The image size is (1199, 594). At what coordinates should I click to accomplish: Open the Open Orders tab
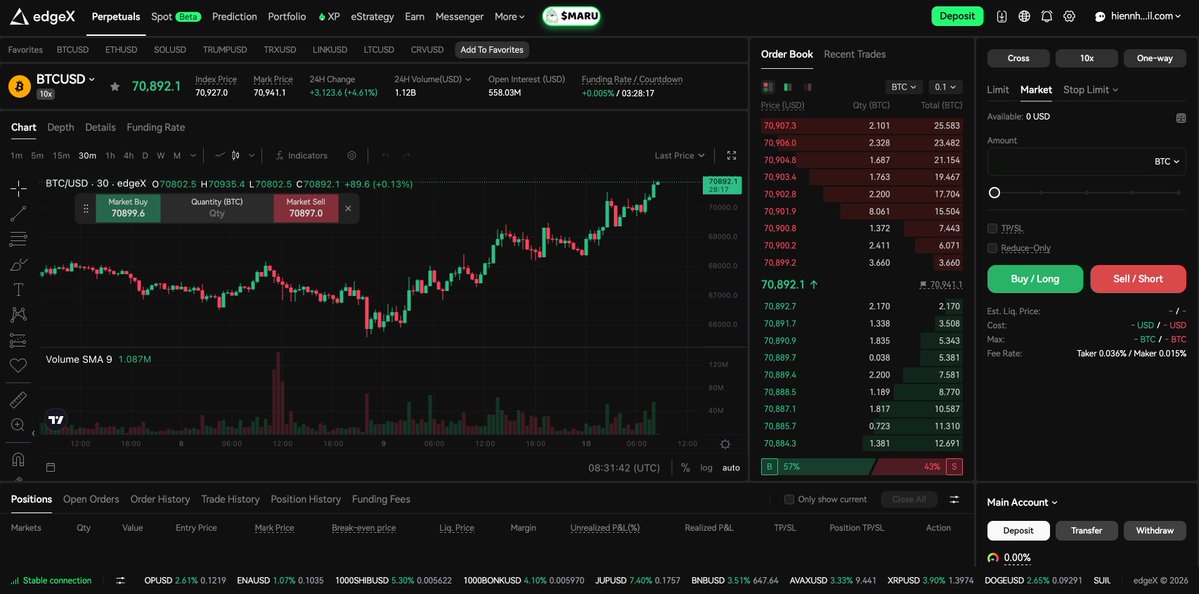91,499
